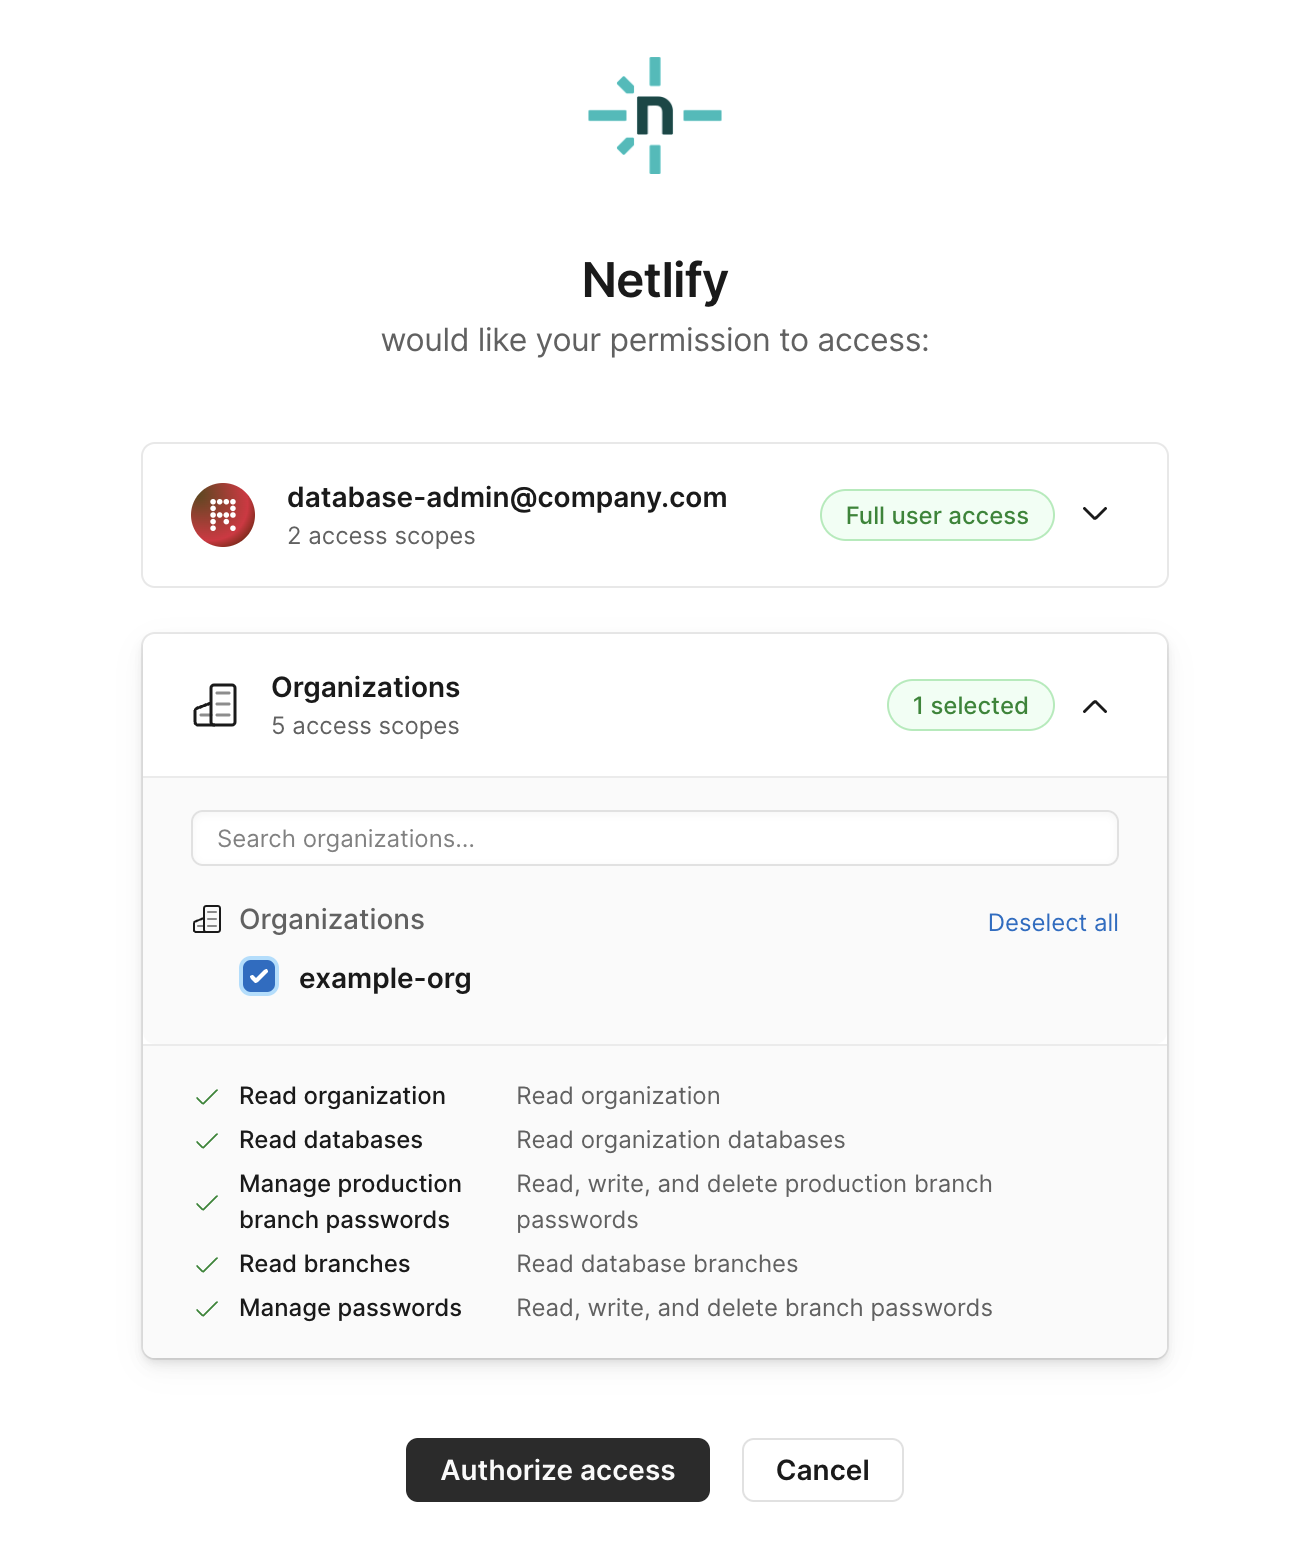Viewport: 1308px width, 1544px height.
Task: Select the example-org organization label
Action: tap(385, 978)
